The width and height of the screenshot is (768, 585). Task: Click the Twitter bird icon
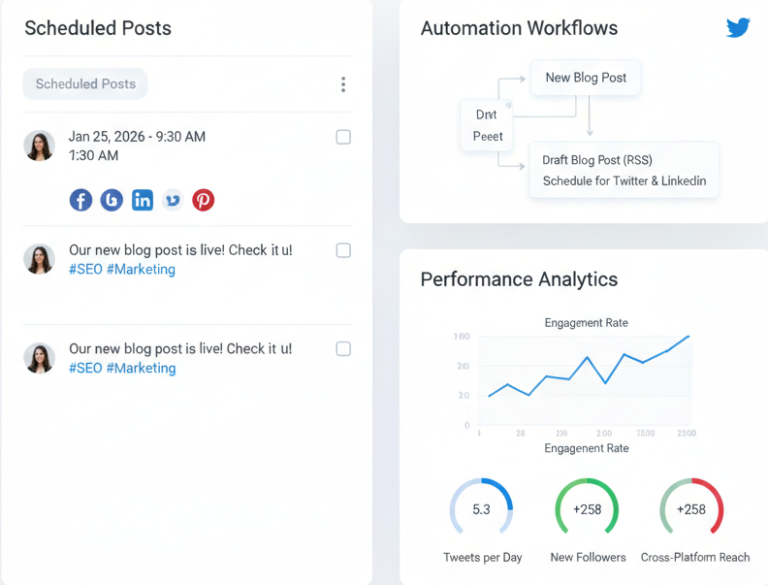[x=738, y=28]
